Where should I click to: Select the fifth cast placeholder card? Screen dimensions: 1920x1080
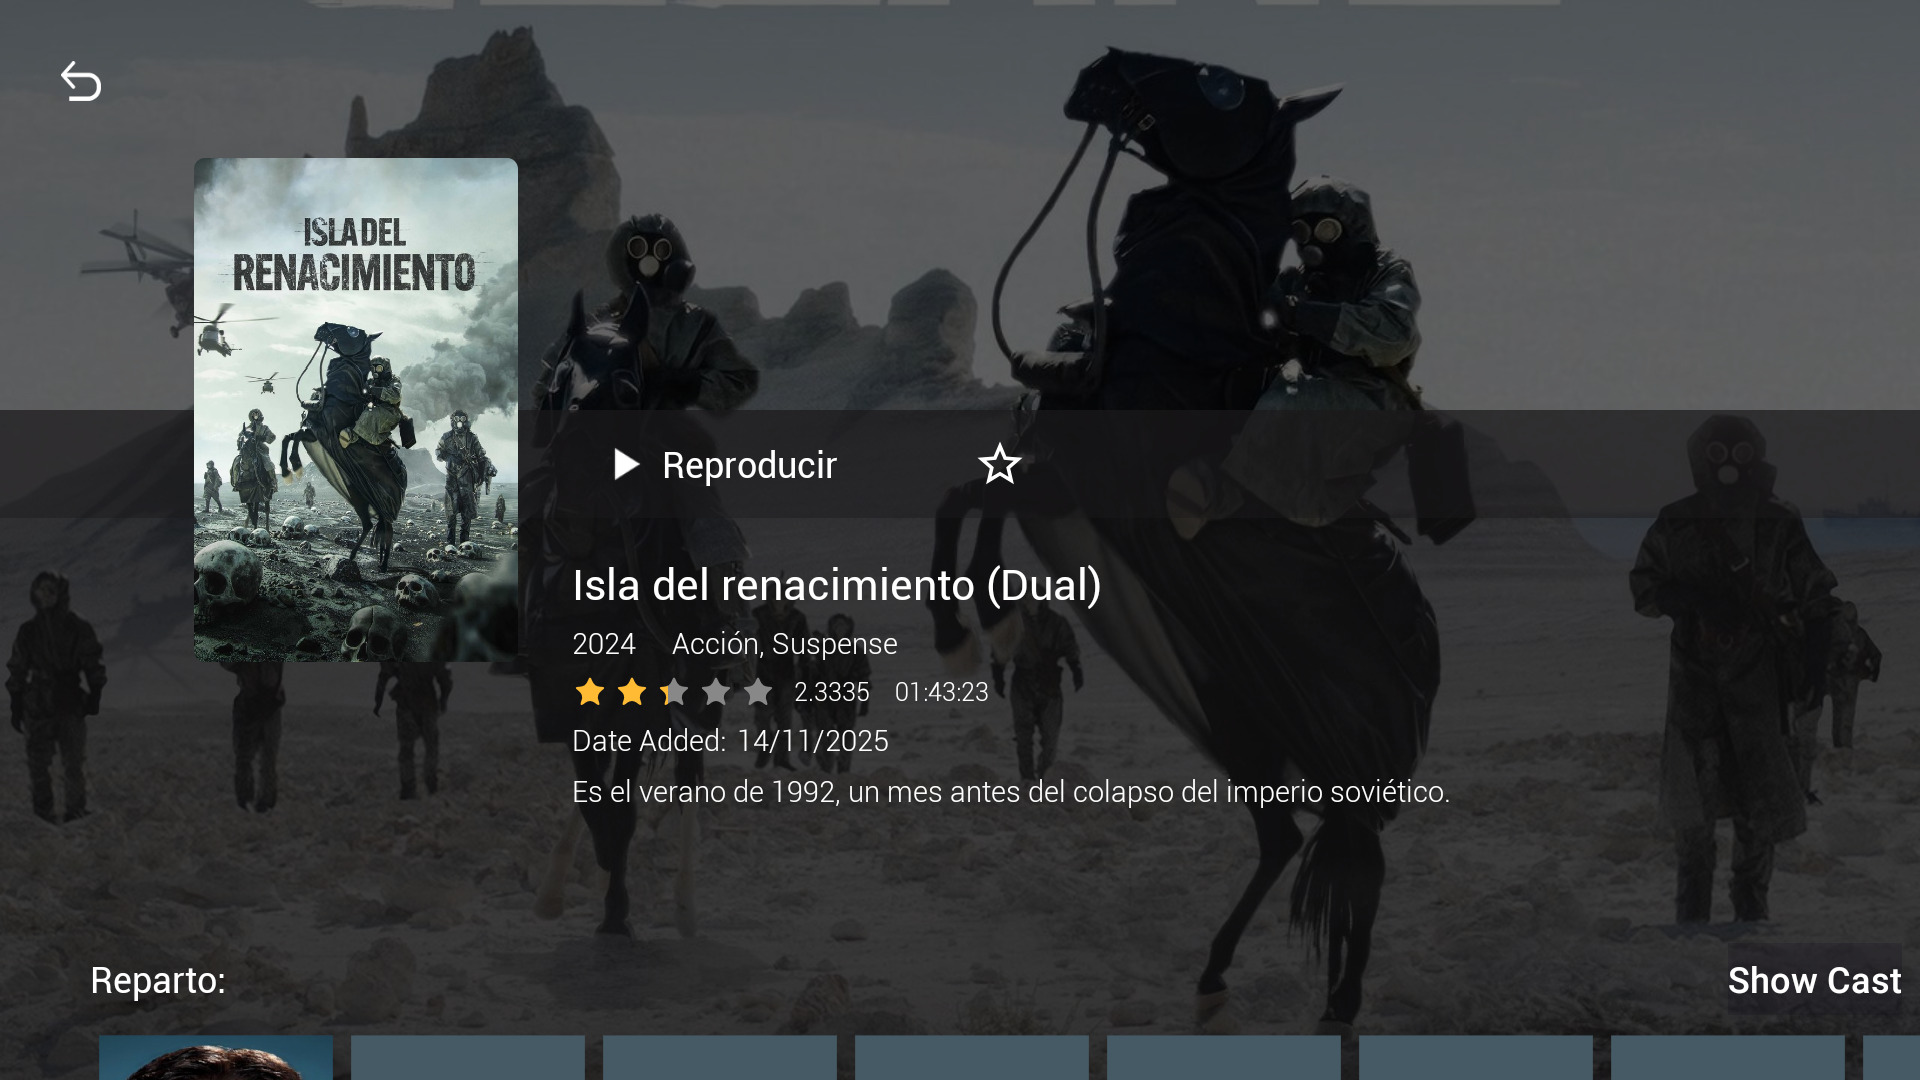click(x=1224, y=1058)
